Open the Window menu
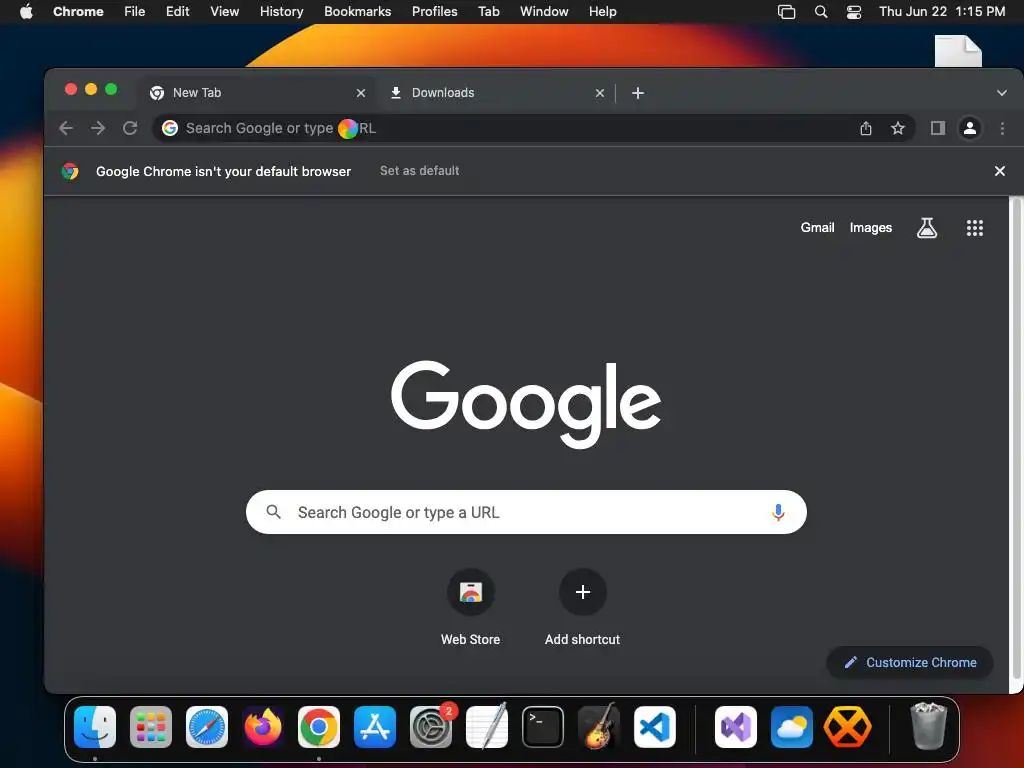Image resolution: width=1024 pixels, height=768 pixels. point(544,11)
